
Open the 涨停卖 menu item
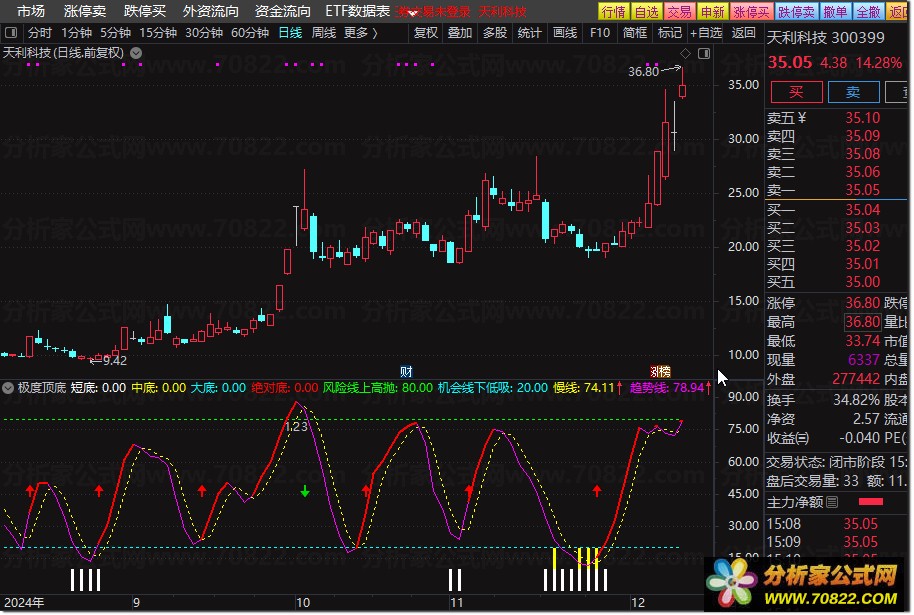click(x=85, y=11)
